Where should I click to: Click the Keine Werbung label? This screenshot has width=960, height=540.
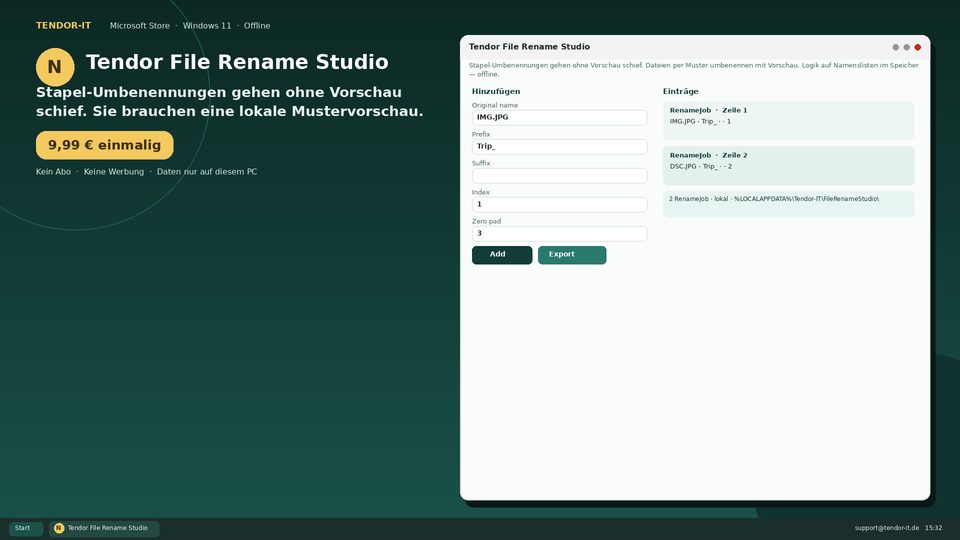tap(114, 172)
